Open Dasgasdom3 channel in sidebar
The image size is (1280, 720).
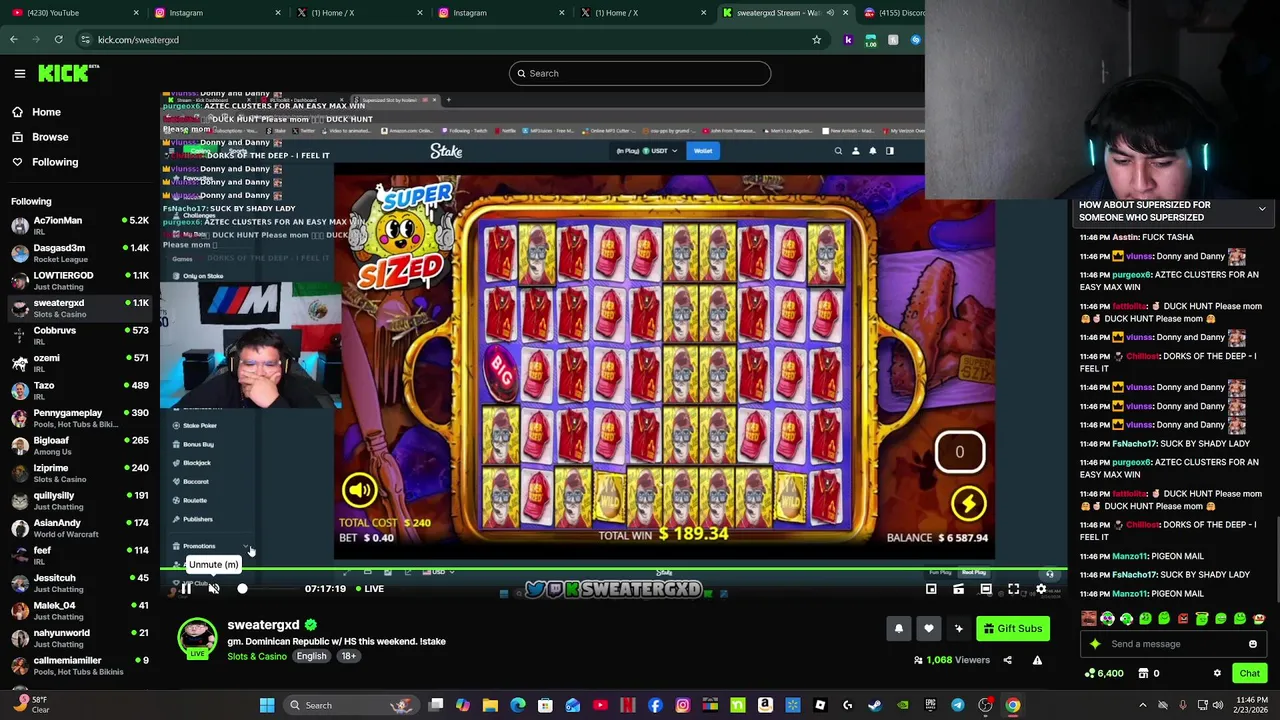pos(80,253)
